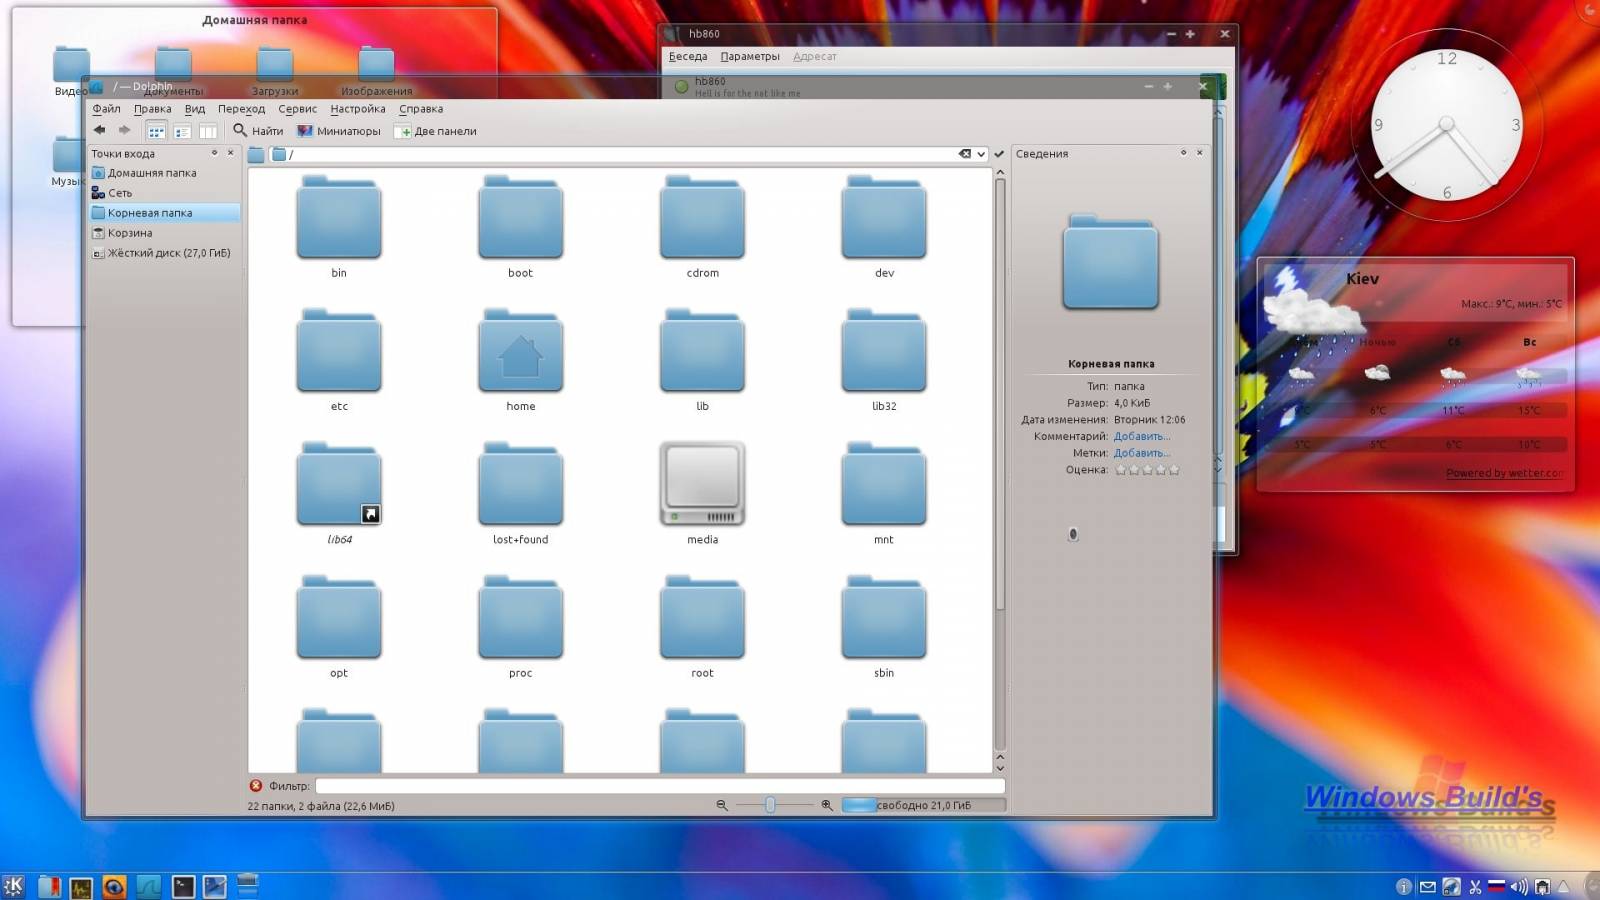
Task: Select the media drive icon
Action: 702,485
